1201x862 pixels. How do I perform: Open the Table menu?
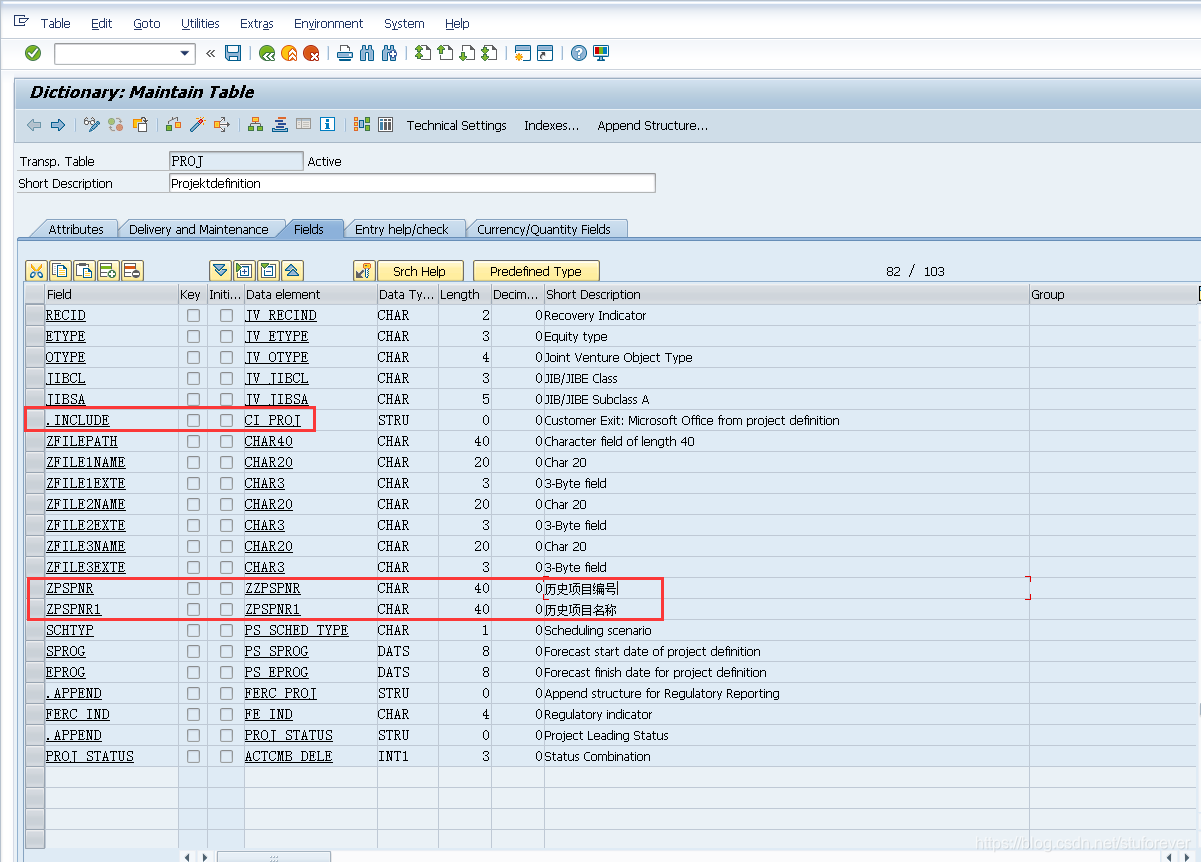pos(55,23)
